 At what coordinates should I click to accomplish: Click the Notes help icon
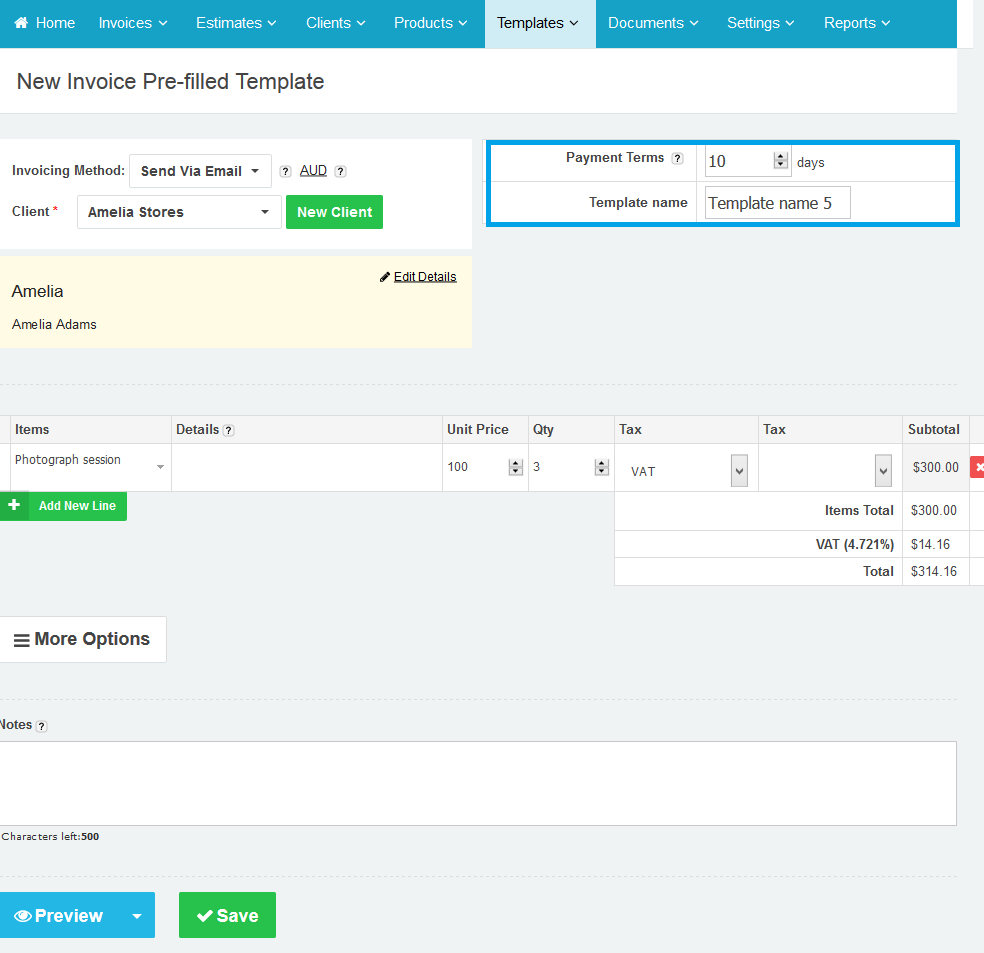click(x=41, y=726)
